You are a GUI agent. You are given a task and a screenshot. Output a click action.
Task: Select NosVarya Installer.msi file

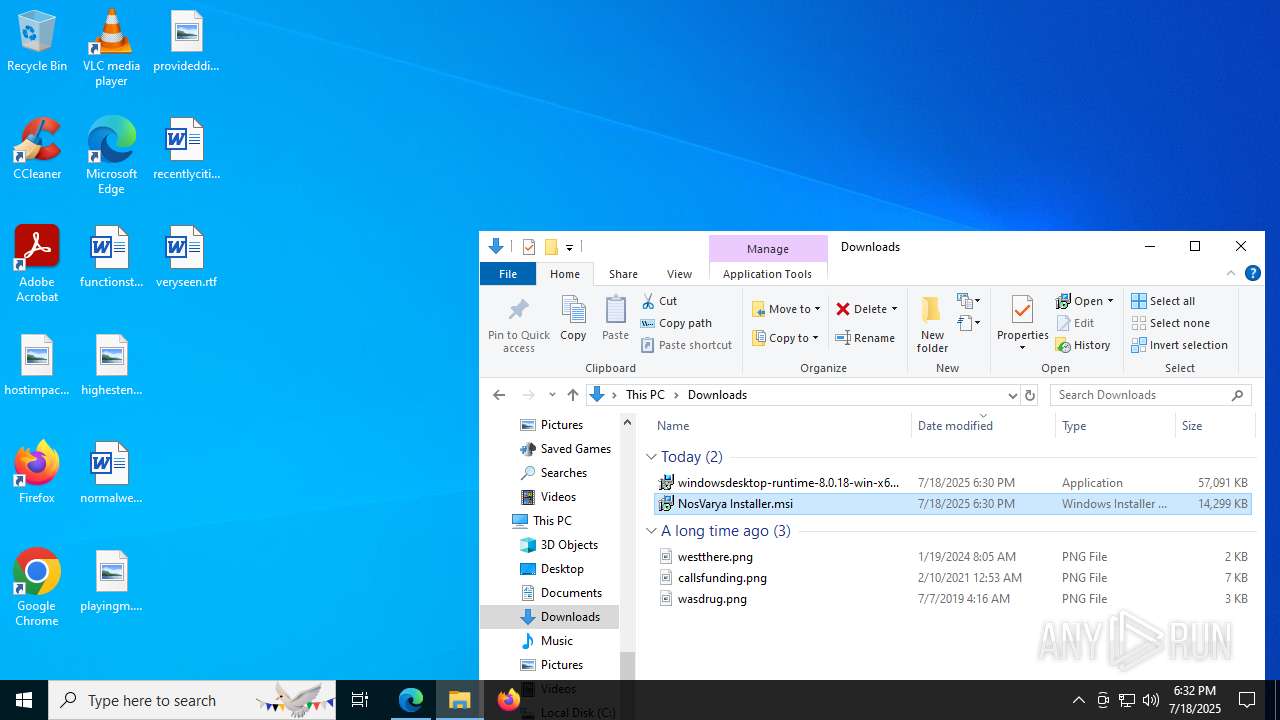point(952,504)
